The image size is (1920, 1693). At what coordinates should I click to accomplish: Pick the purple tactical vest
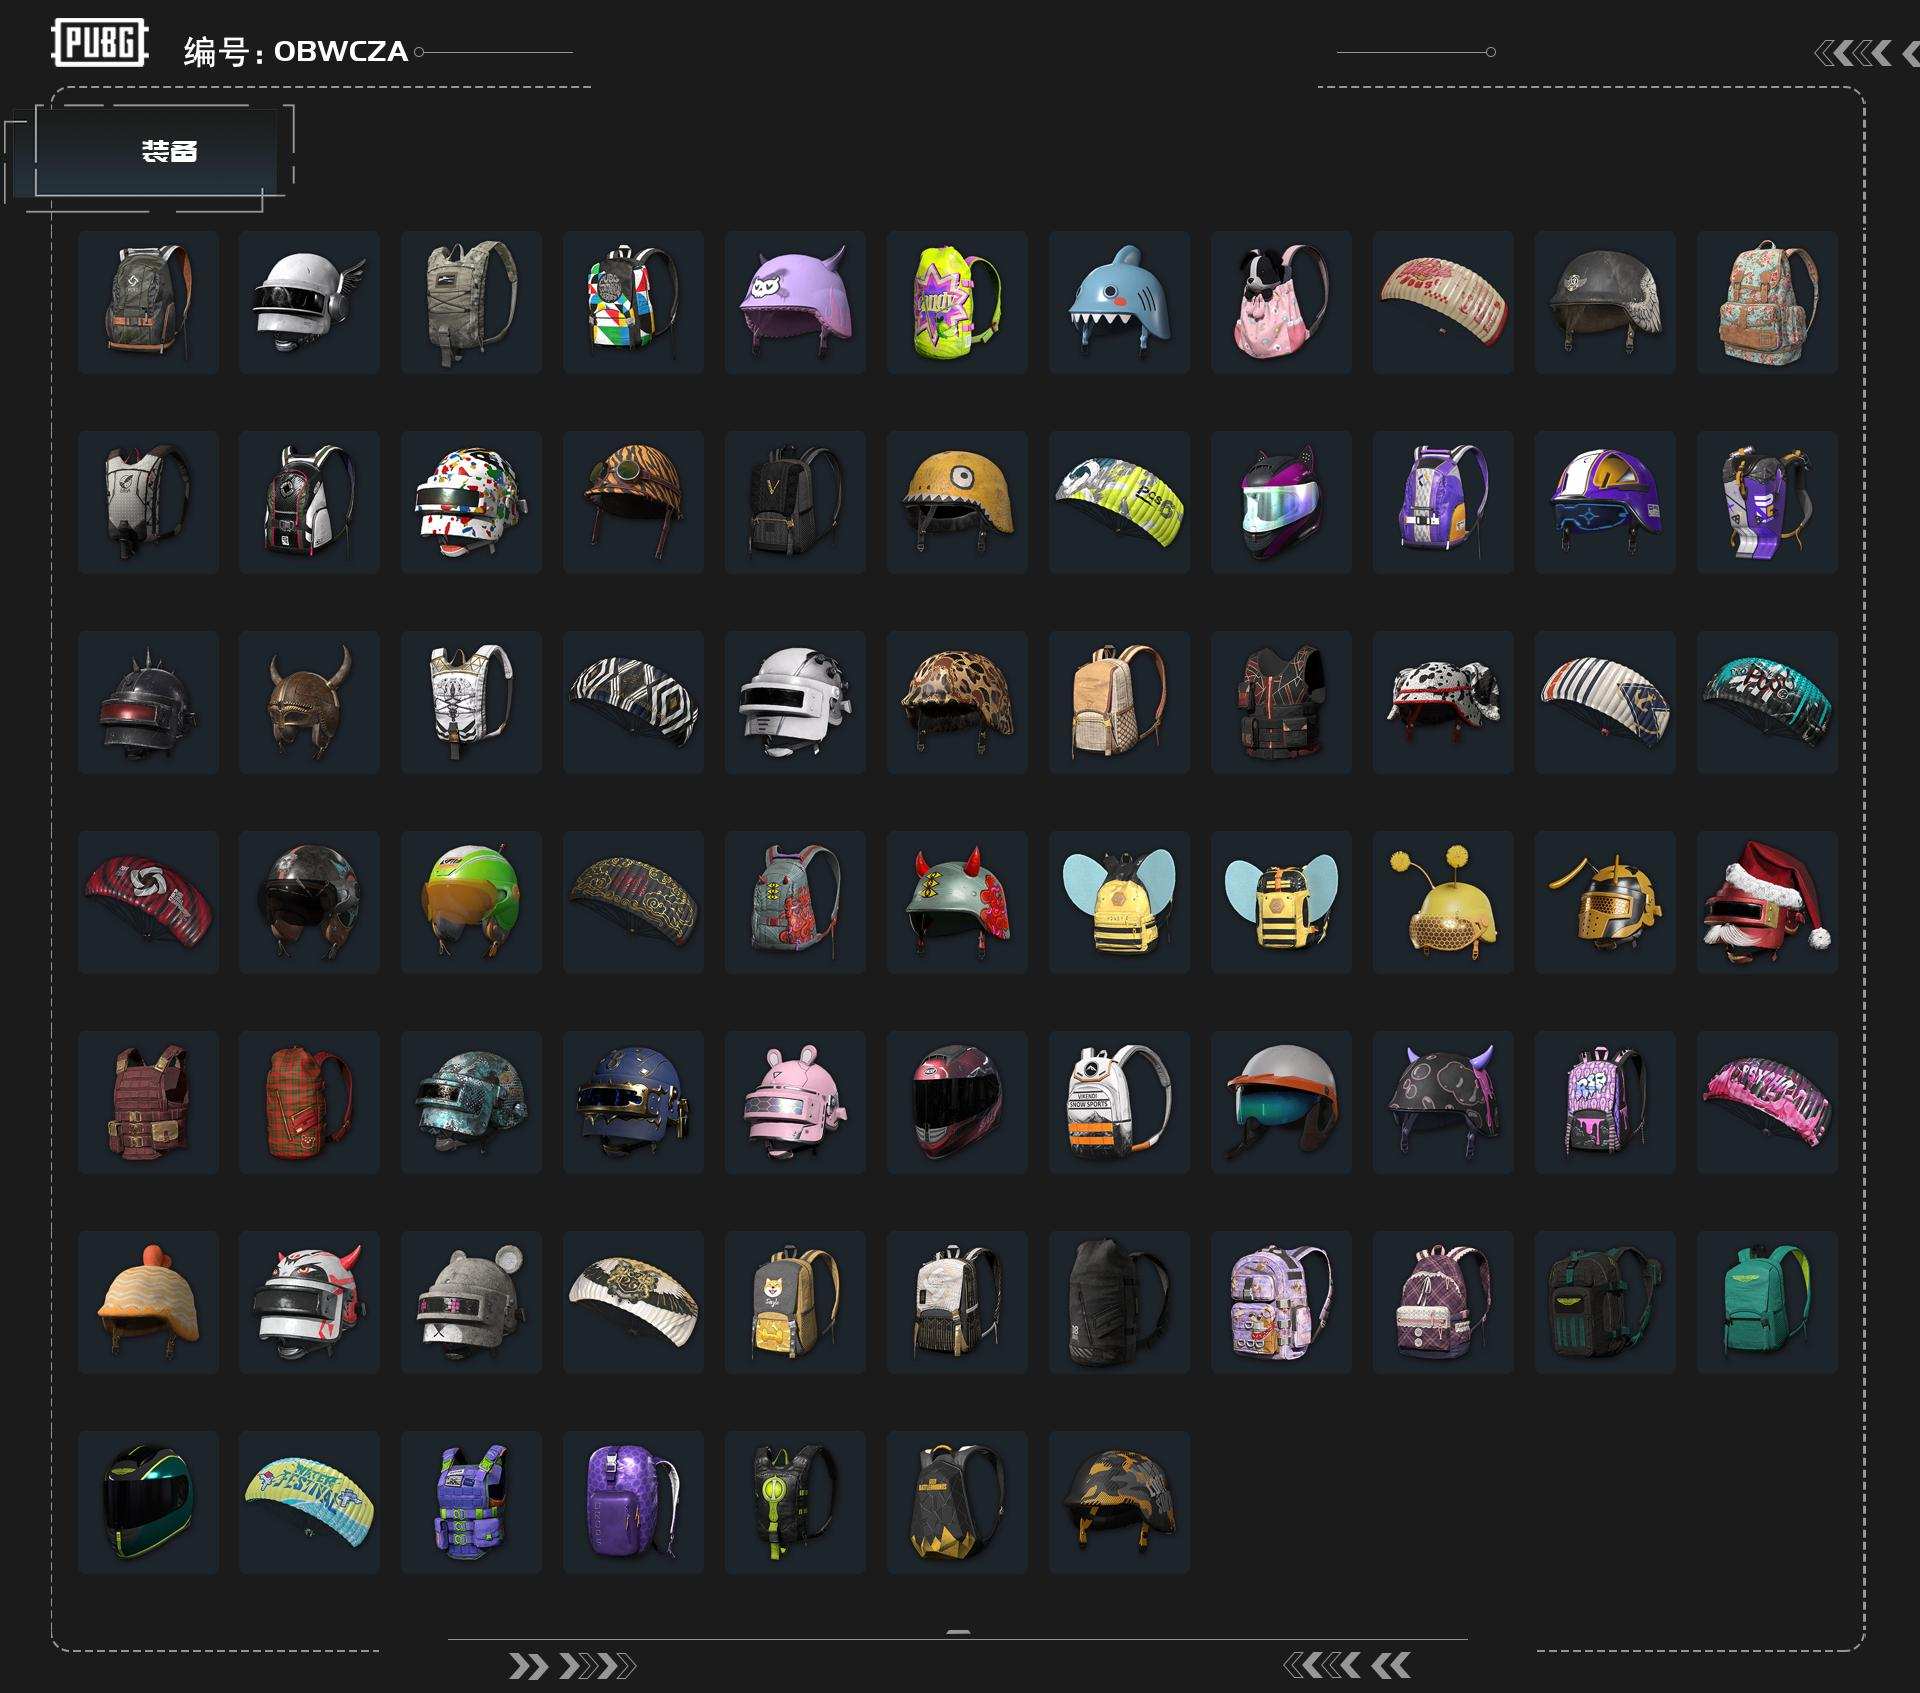(x=471, y=1502)
